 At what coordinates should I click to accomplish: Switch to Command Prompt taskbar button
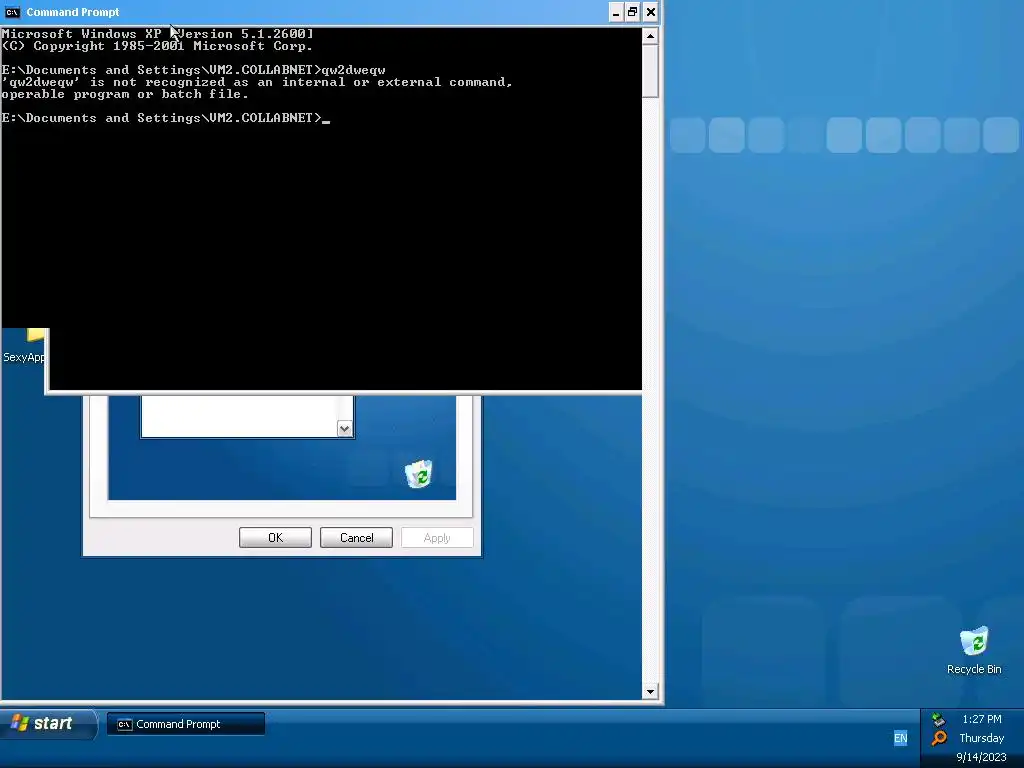coord(185,724)
